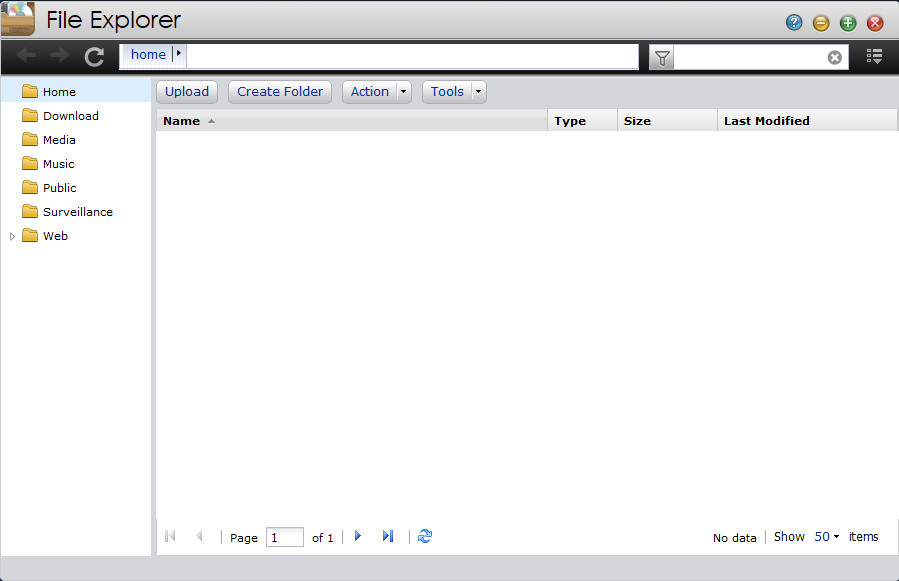
Task: Click the blue help question mark icon
Action: coord(794,23)
